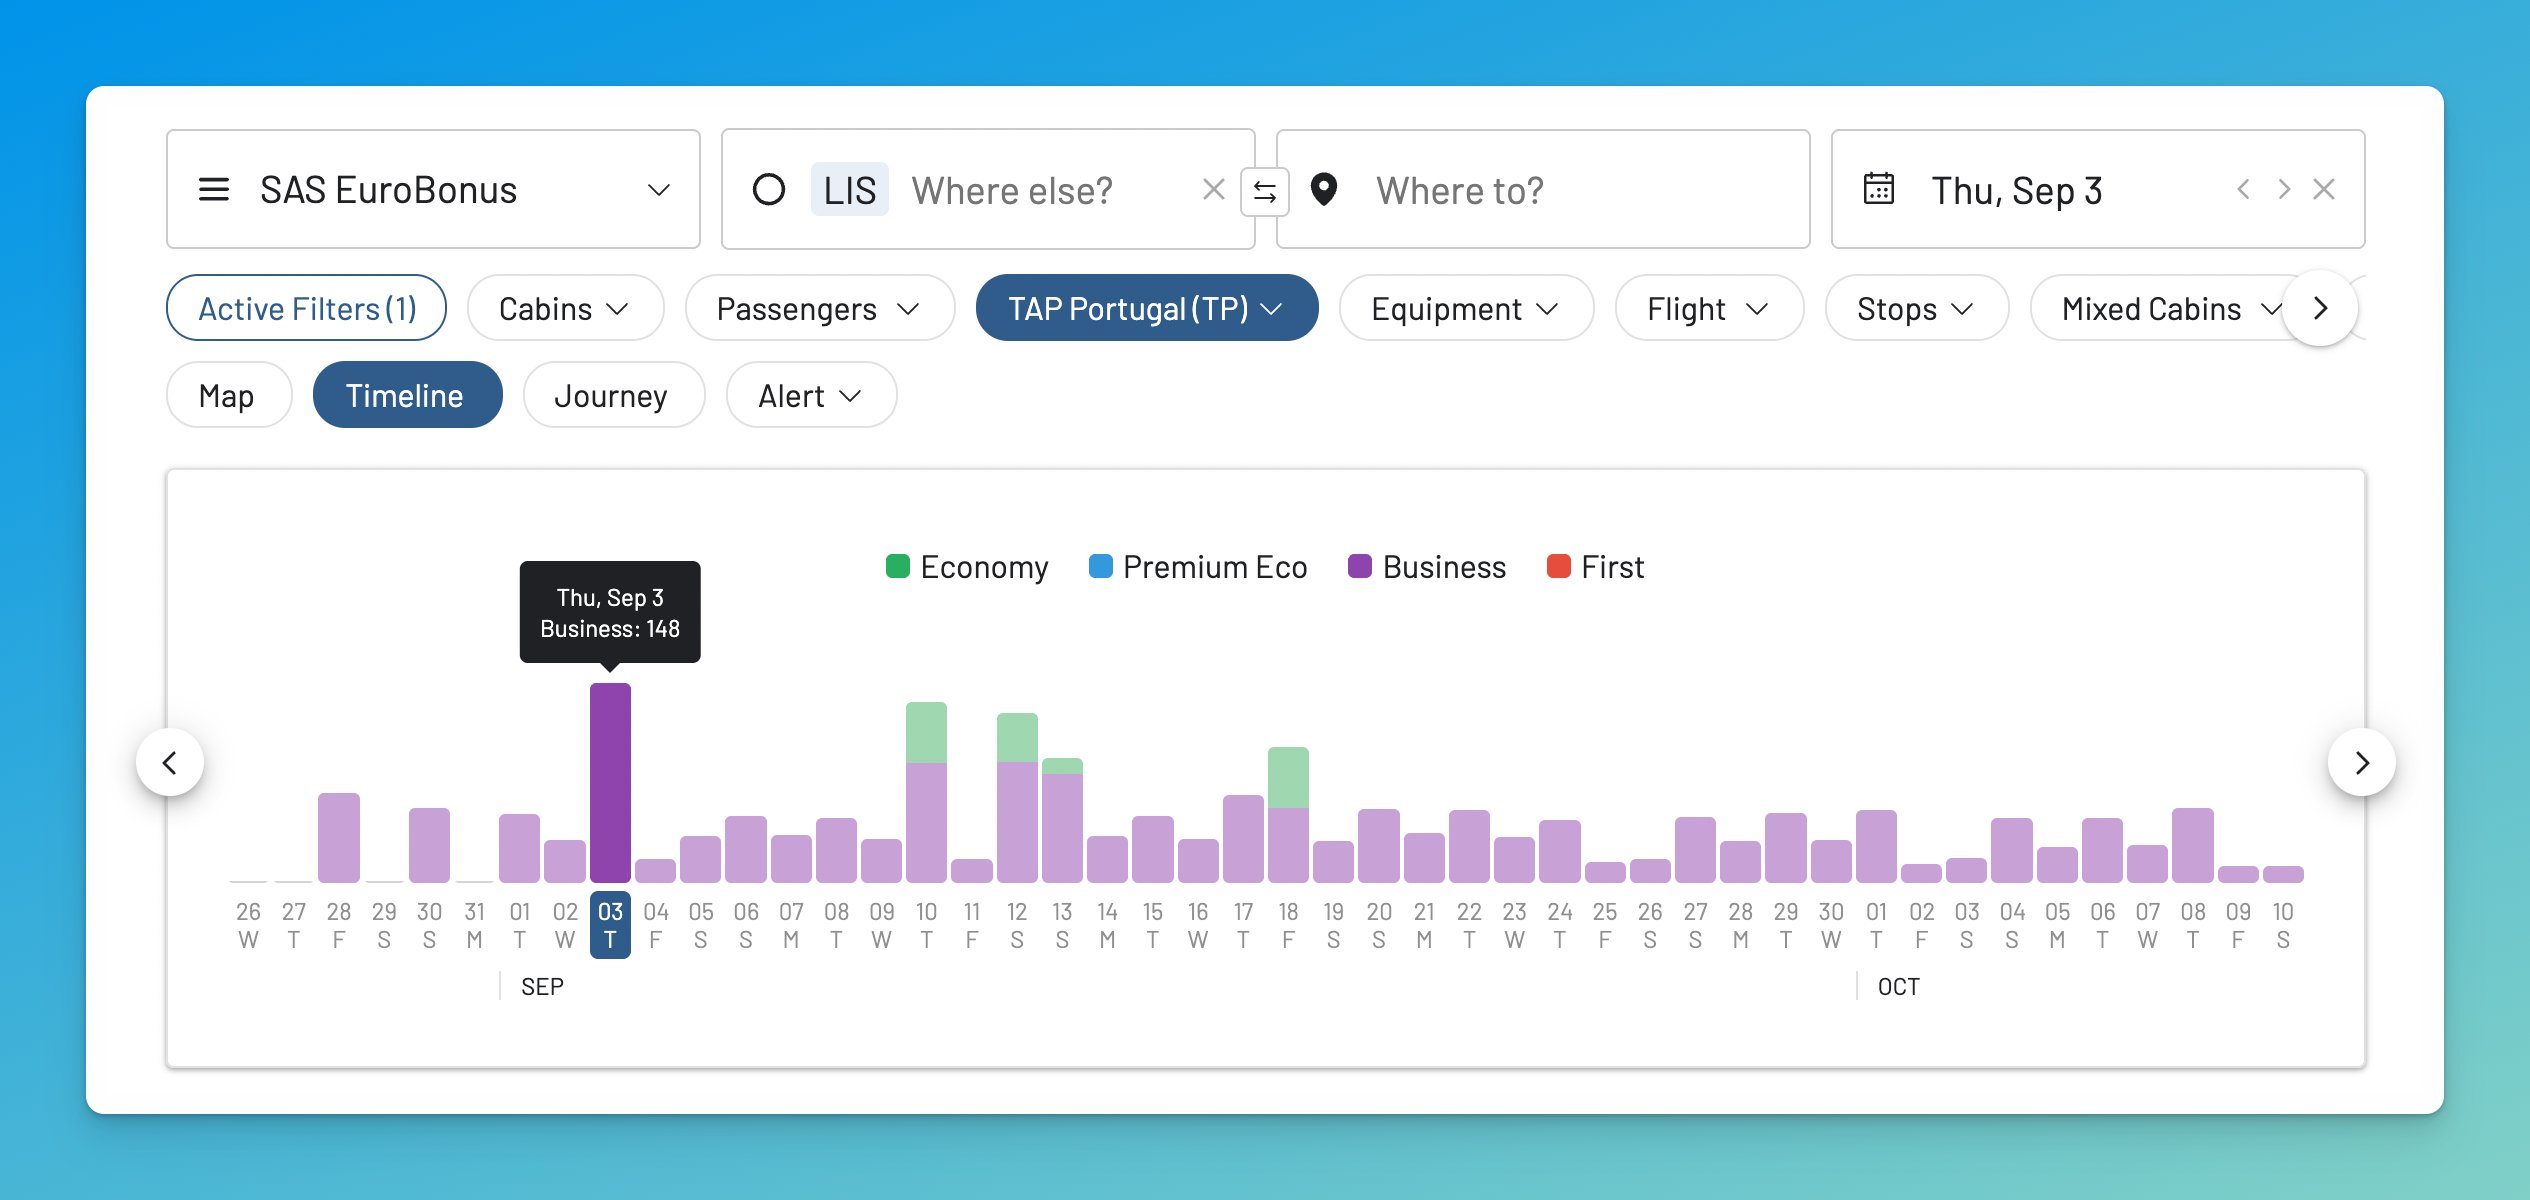
Task: Click the Active Filters (1) button
Action: pyautogui.click(x=306, y=309)
